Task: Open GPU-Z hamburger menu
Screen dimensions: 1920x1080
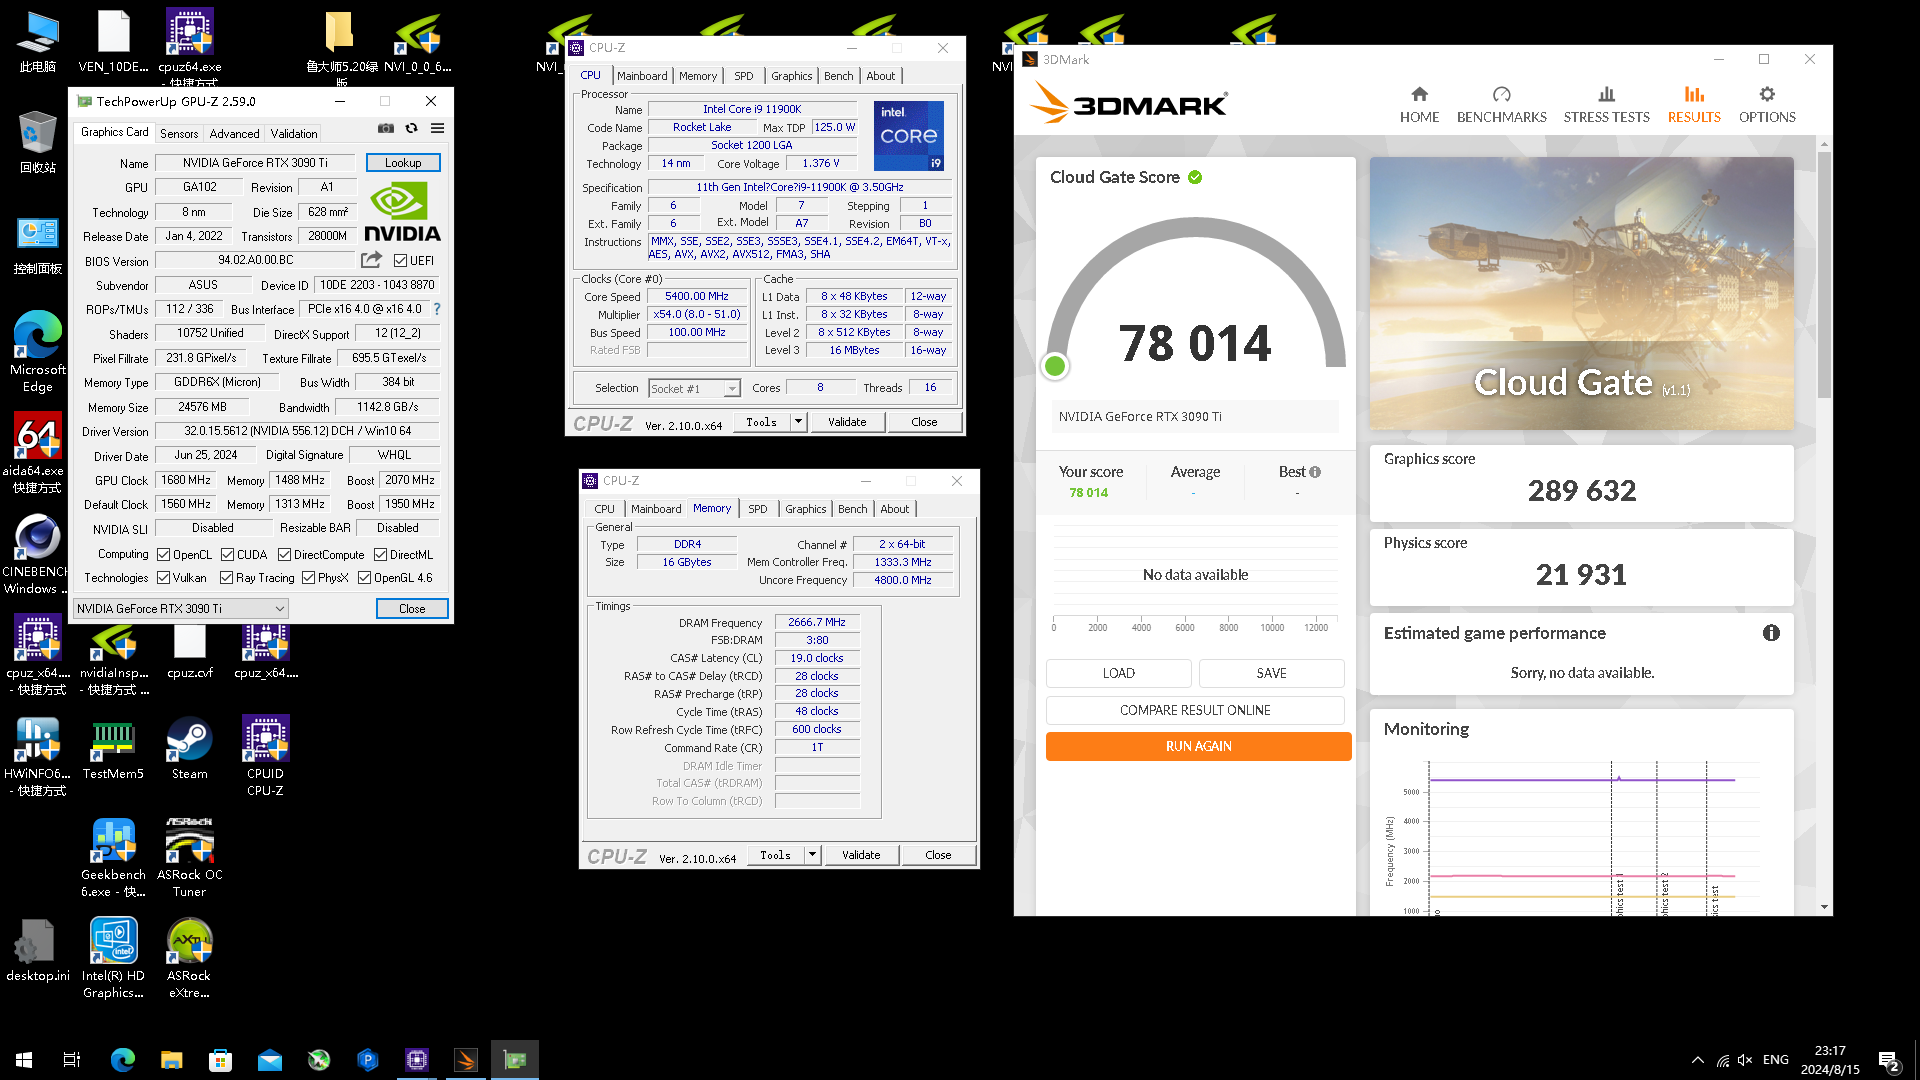Action: point(437,128)
